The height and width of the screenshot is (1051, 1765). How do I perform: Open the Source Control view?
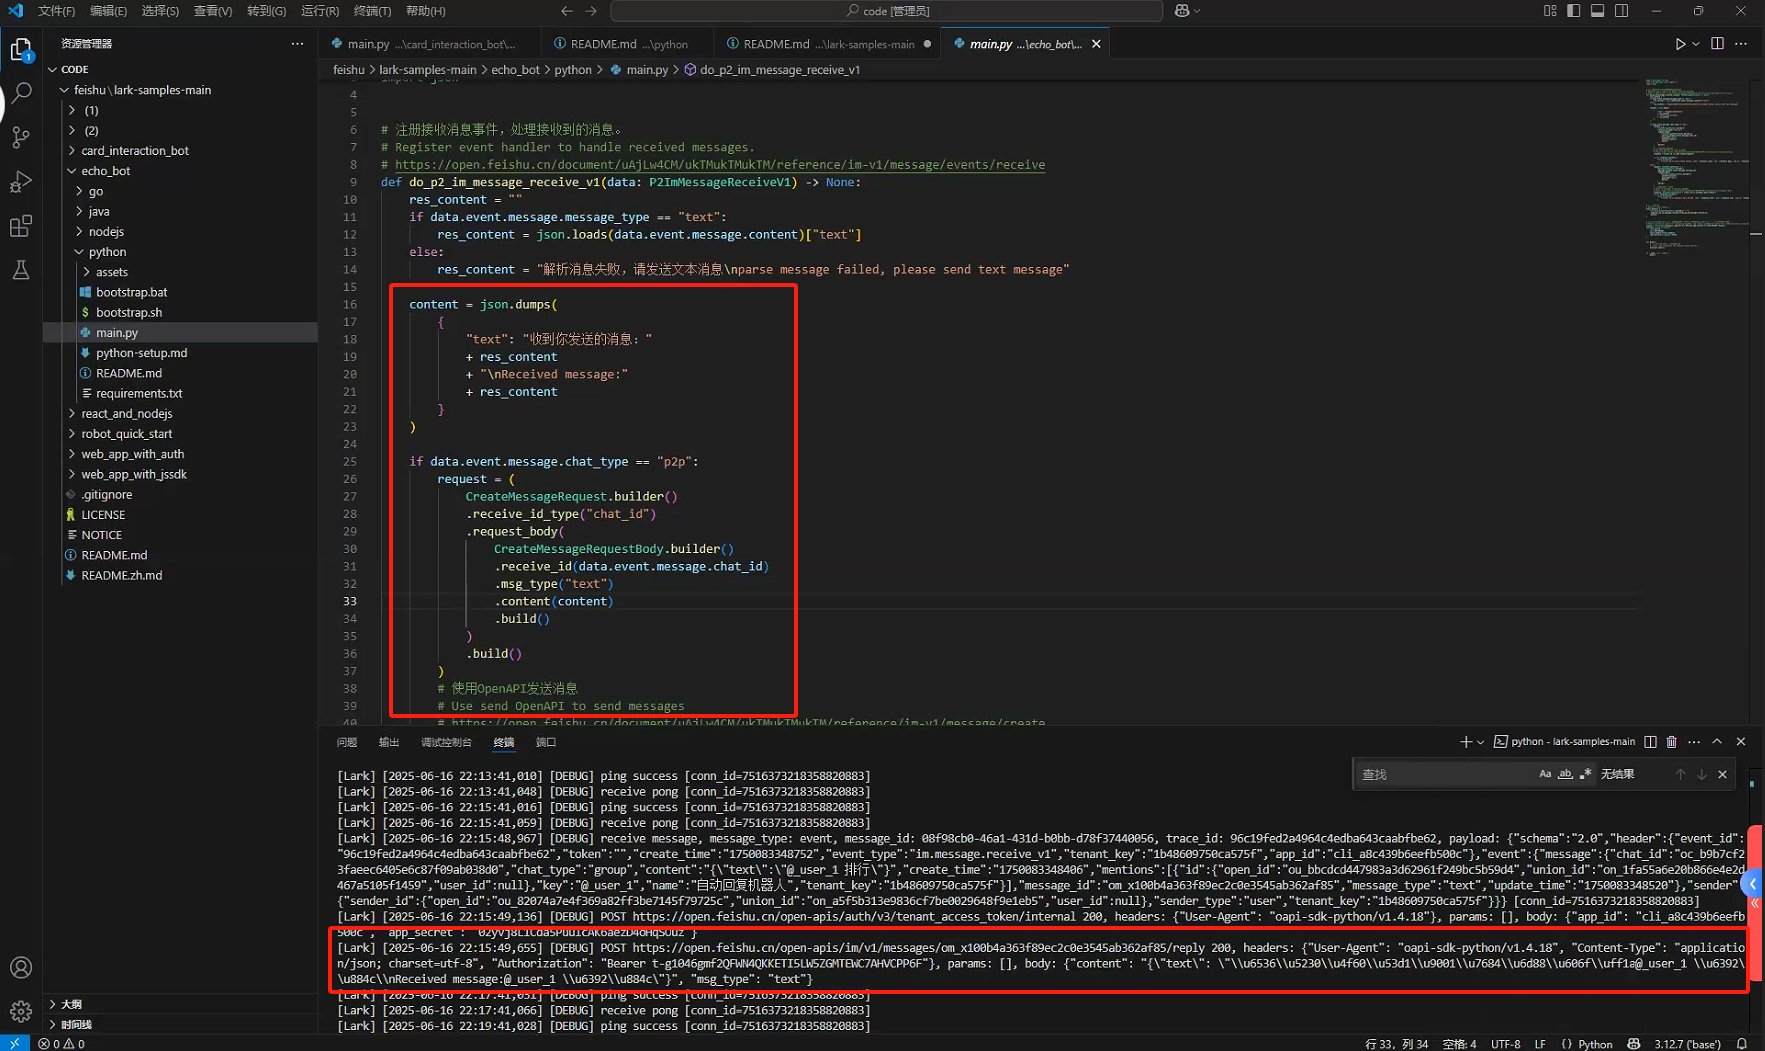pyautogui.click(x=21, y=137)
